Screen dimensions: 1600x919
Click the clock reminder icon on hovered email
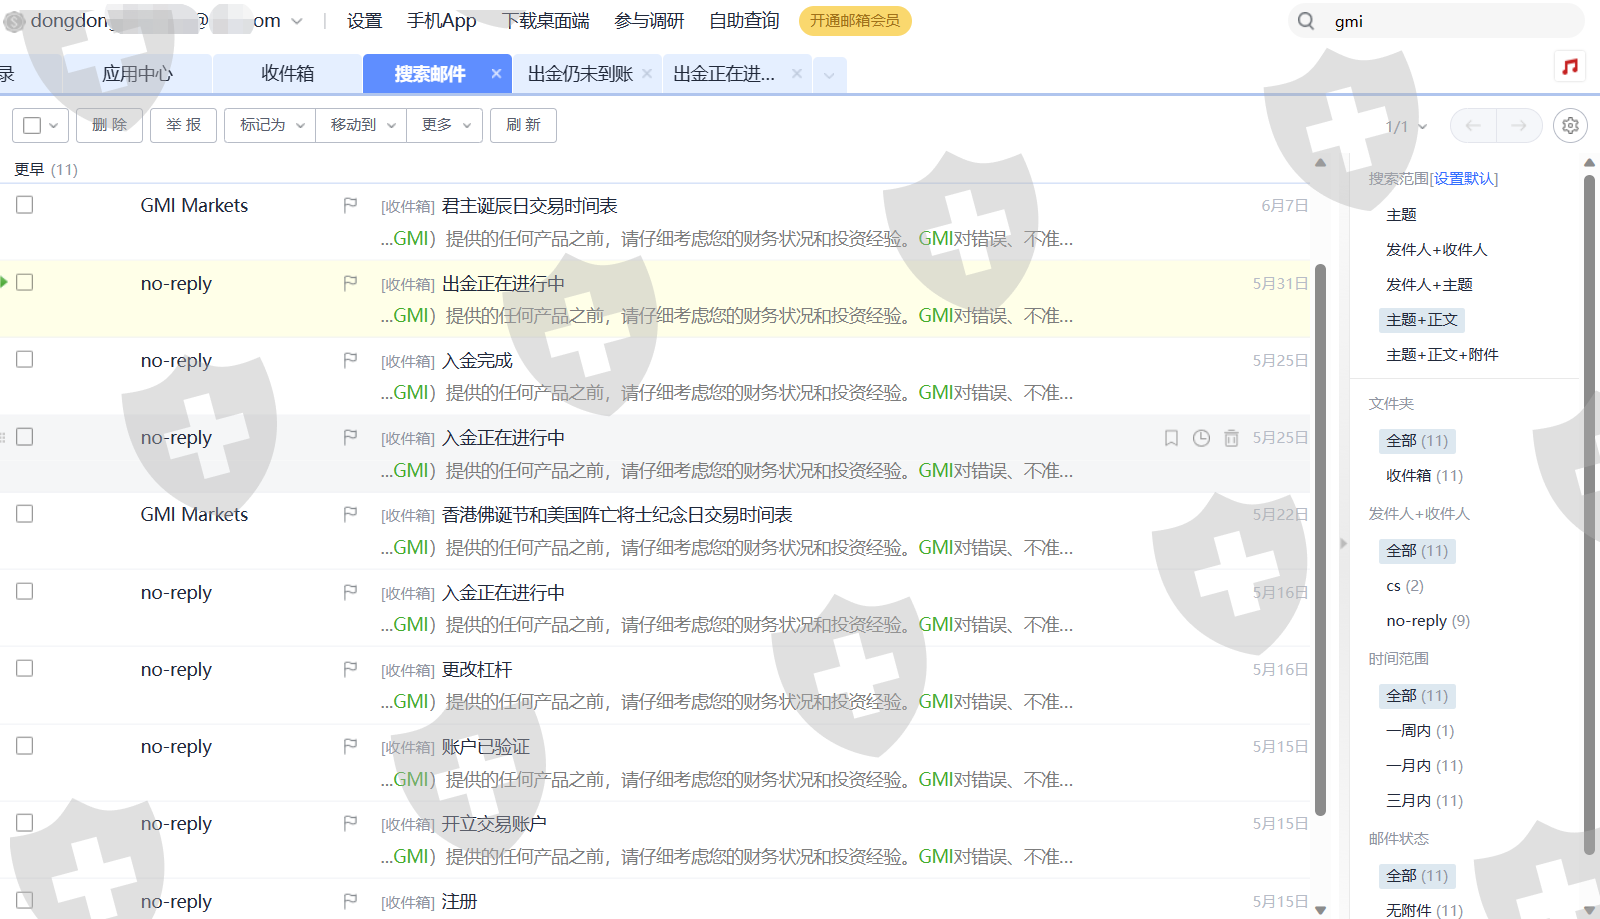click(x=1201, y=438)
